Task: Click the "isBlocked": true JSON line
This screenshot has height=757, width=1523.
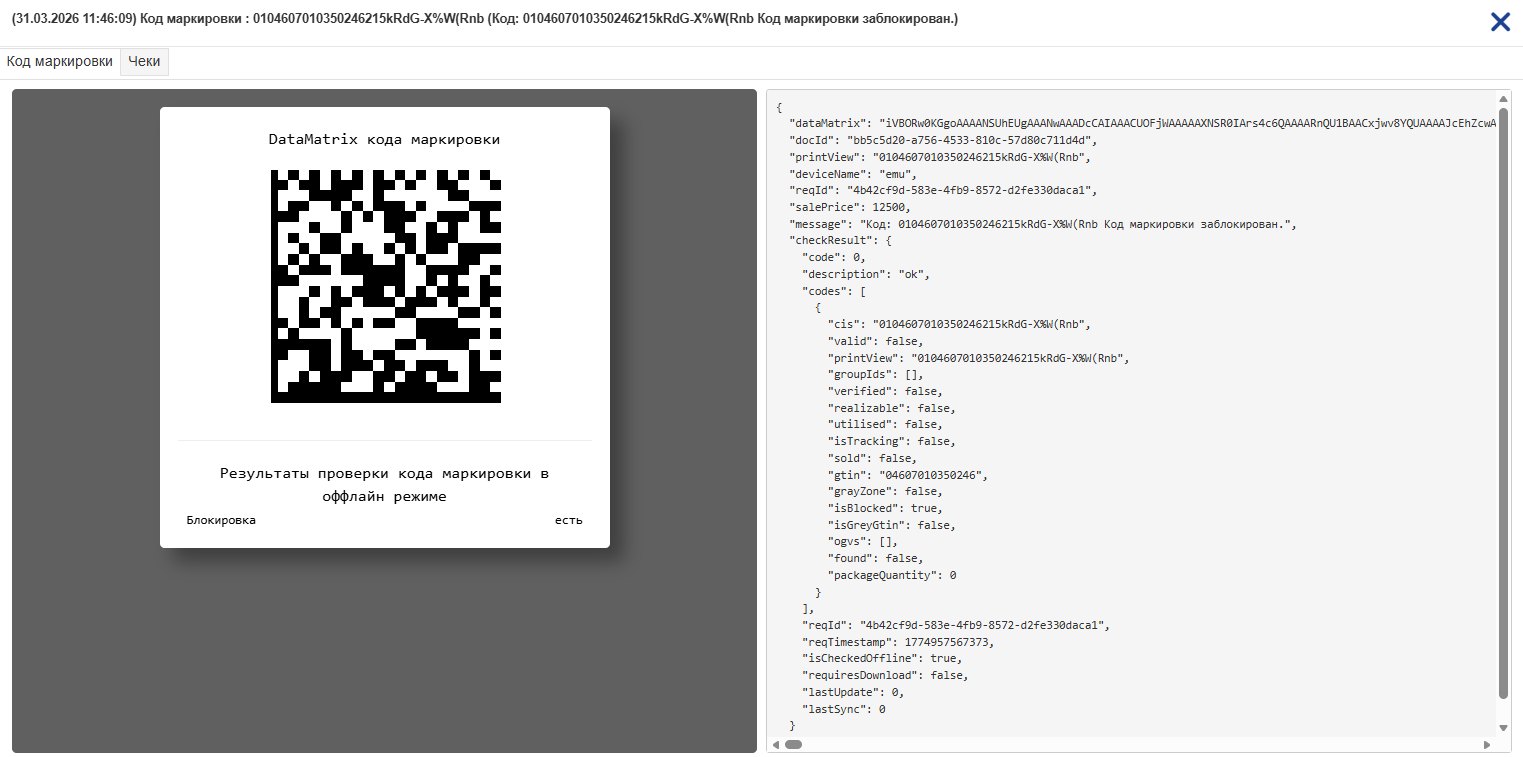Action: pyautogui.click(x=885, y=508)
